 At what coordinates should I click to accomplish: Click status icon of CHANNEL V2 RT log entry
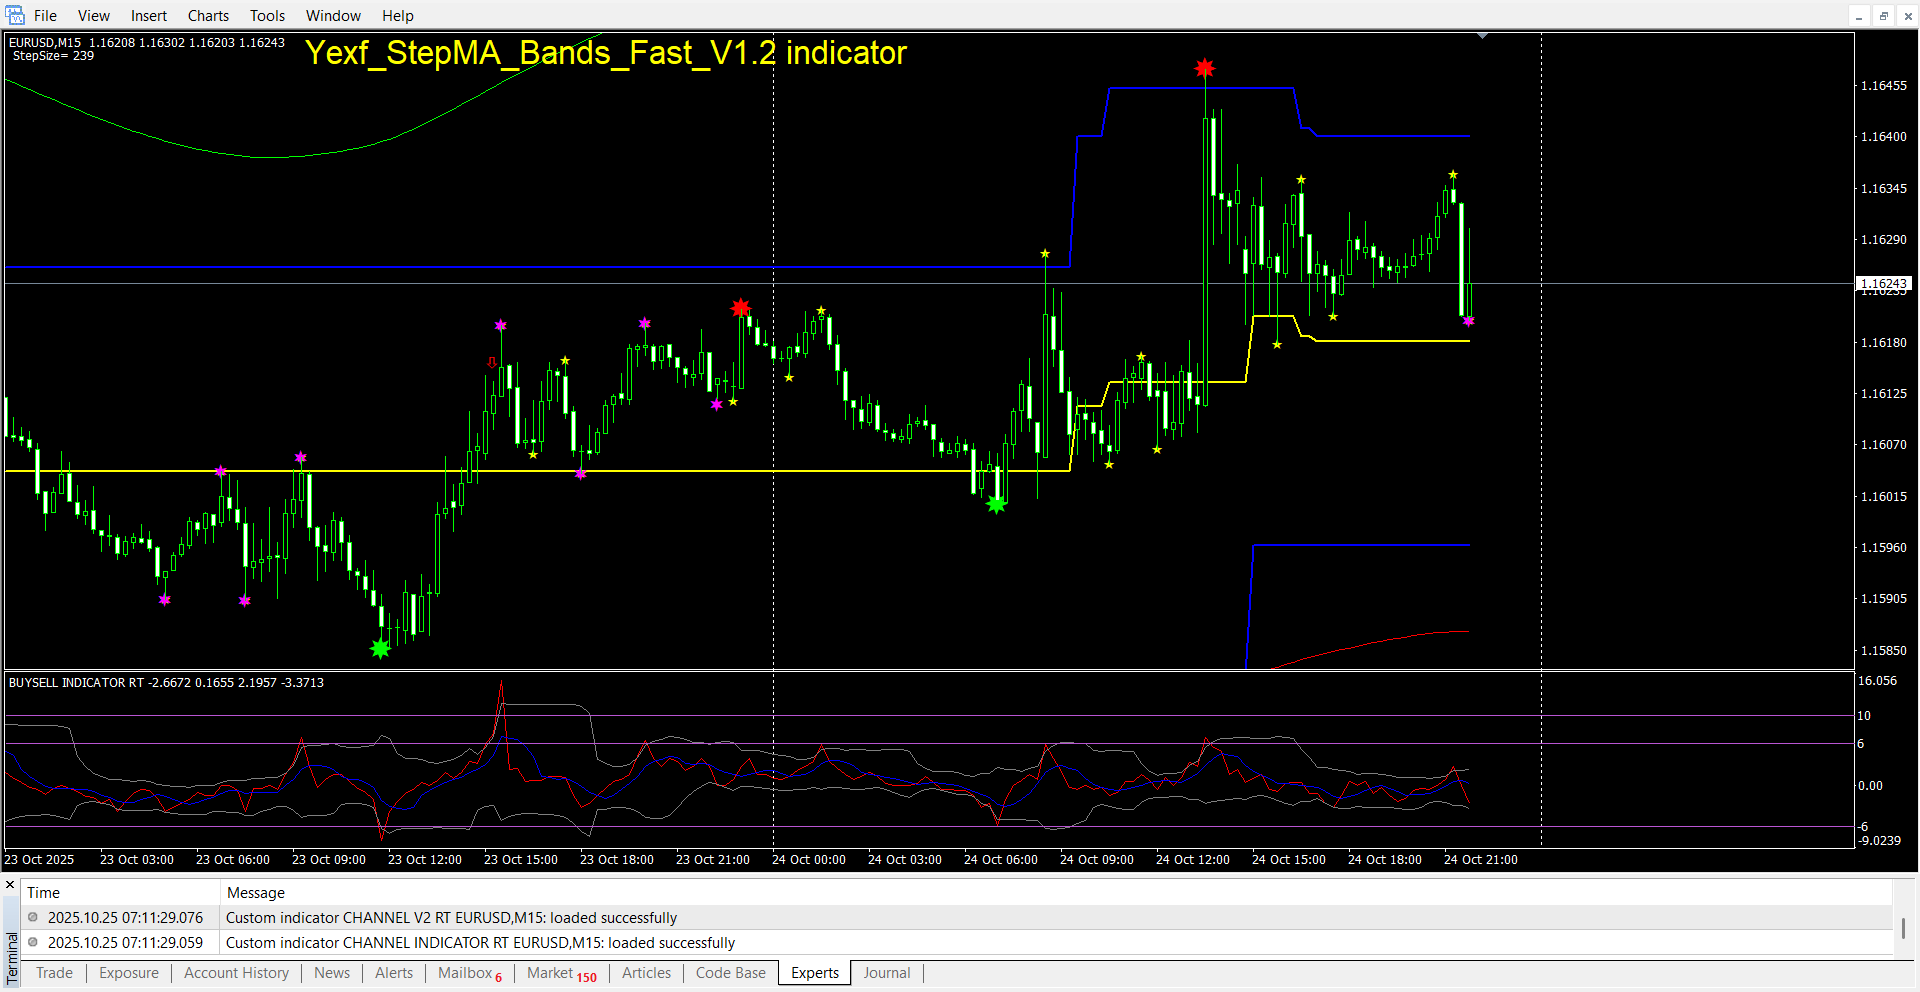coord(33,917)
